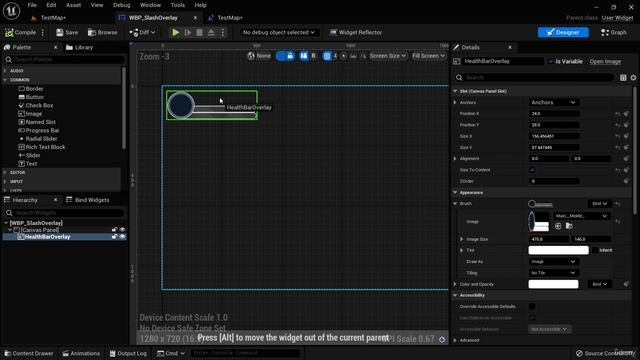
Task: Open the Edit menu
Action: pos(51,5)
